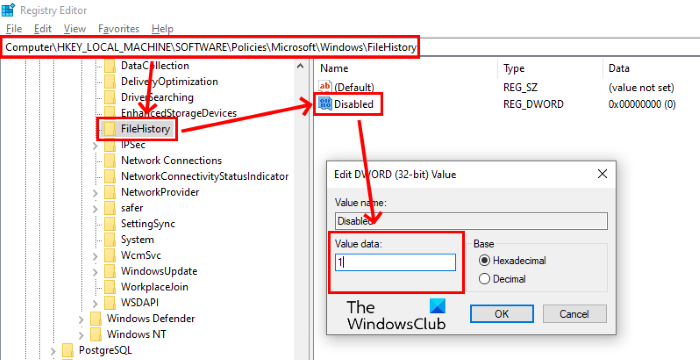The height and width of the screenshot is (360, 700).
Task: Select the WindowsUpdate folder icon
Action: [110, 272]
